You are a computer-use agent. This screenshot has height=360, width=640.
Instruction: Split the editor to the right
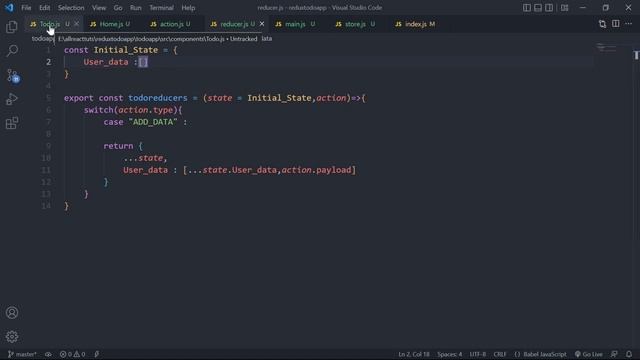[616, 24]
